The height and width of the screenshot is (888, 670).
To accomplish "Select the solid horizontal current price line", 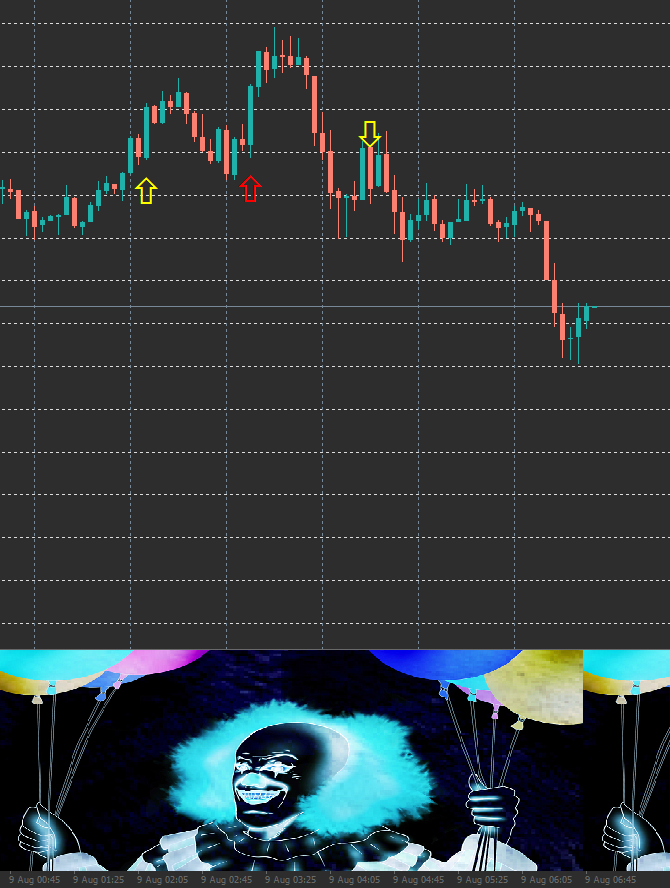I will [335, 307].
